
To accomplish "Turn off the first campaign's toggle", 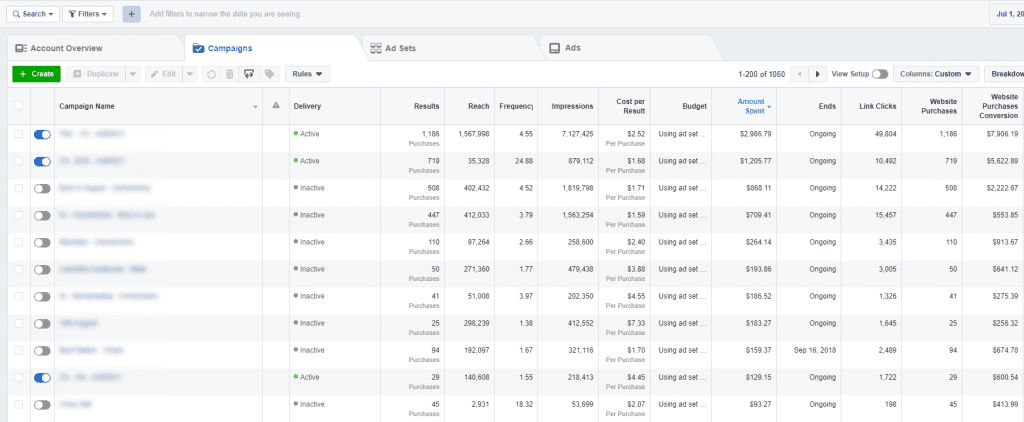I will (x=42, y=133).
